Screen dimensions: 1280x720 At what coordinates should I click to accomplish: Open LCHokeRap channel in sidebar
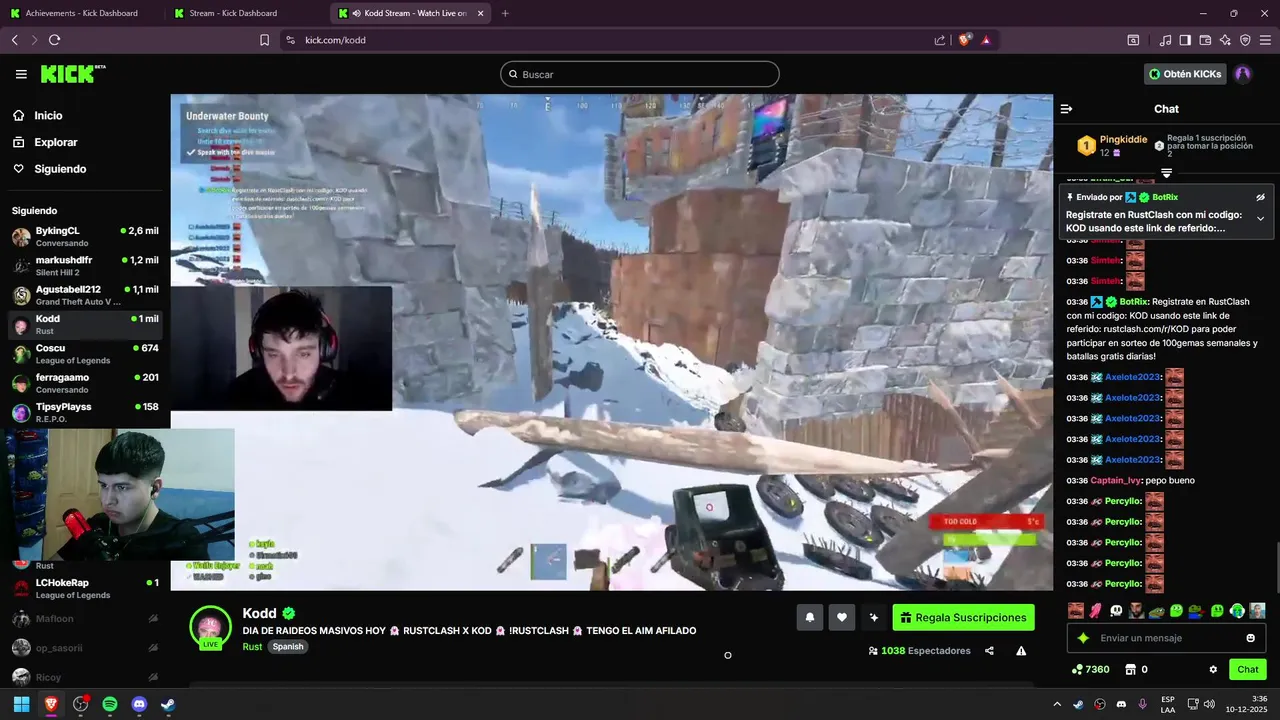(x=85, y=589)
